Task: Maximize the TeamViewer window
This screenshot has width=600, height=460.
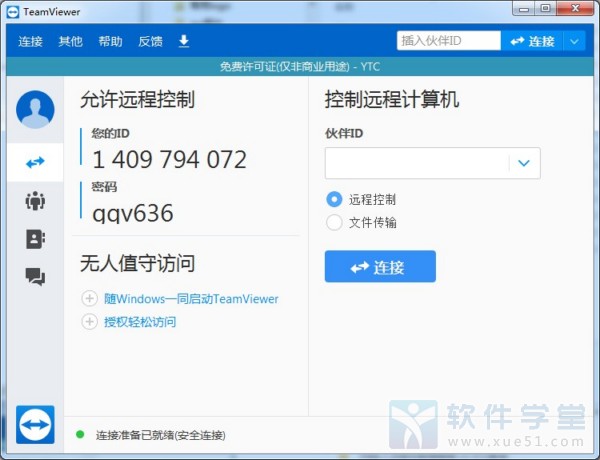Action: [545, 8]
